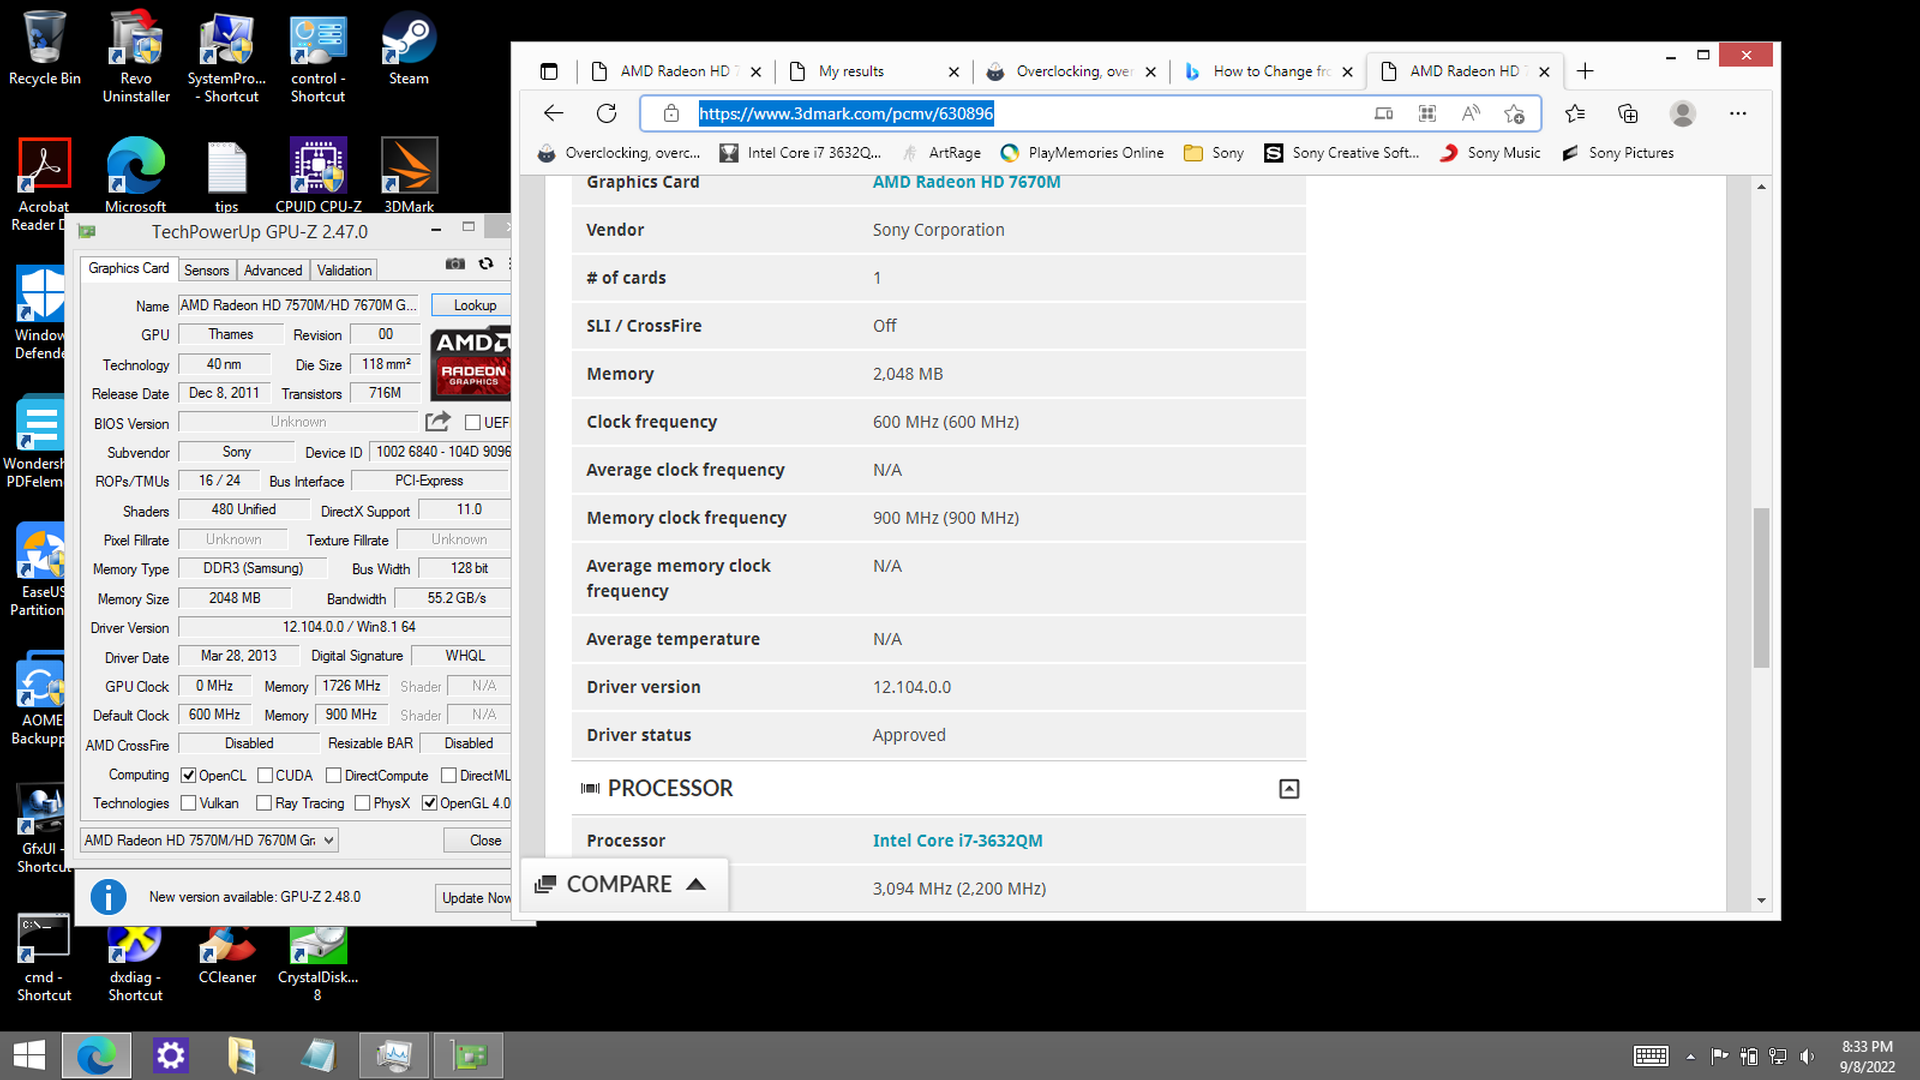Image resolution: width=1920 pixels, height=1080 pixels.
Task: Open Edge settings and more menu
Action: [1738, 113]
